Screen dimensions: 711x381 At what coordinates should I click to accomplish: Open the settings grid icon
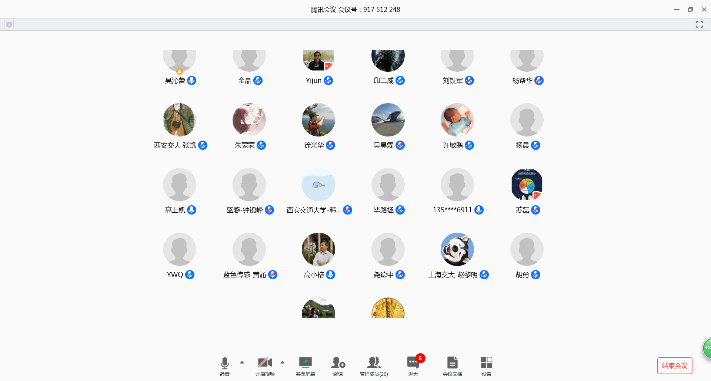click(487, 366)
